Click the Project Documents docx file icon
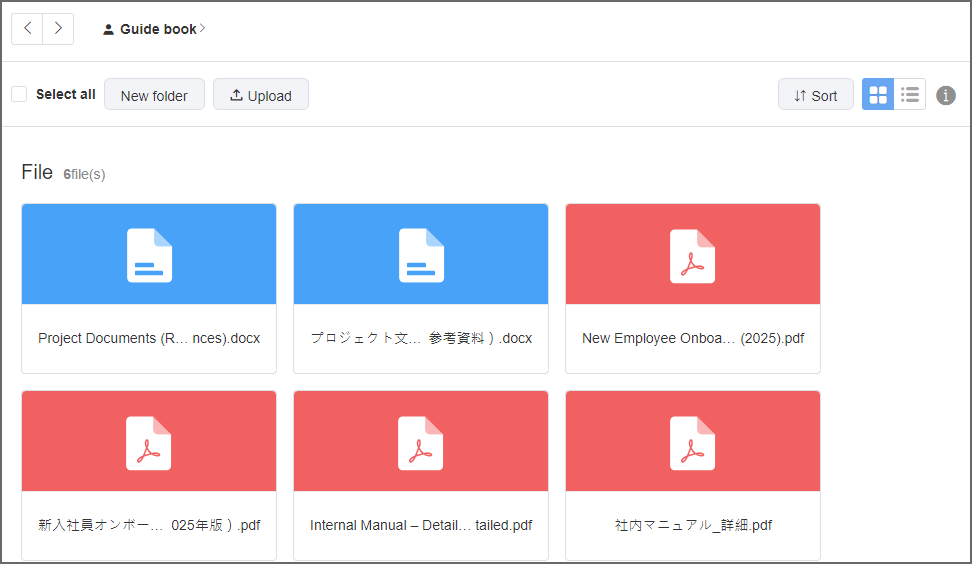 click(x=149, y=255)
